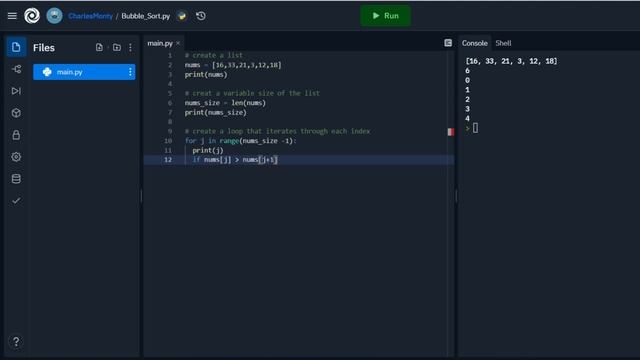Open the Files panel more options menu

pos(130,48)
